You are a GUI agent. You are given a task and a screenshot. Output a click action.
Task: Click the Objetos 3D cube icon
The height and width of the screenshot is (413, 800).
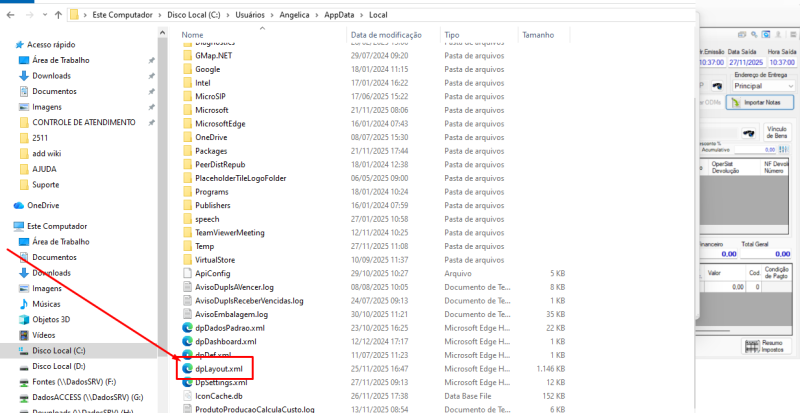(x=23, y=320)
